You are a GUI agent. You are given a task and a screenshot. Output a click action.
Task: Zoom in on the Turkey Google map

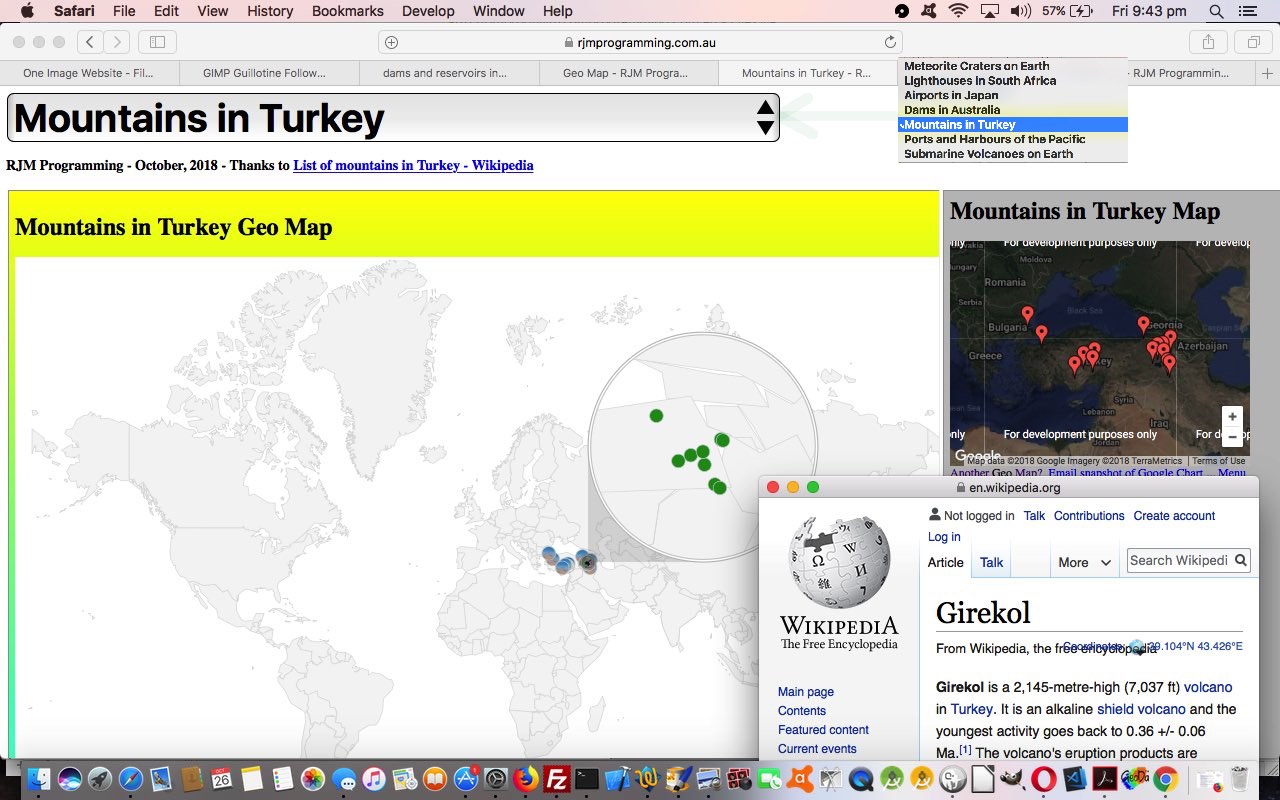click(x=1232, y=417)
